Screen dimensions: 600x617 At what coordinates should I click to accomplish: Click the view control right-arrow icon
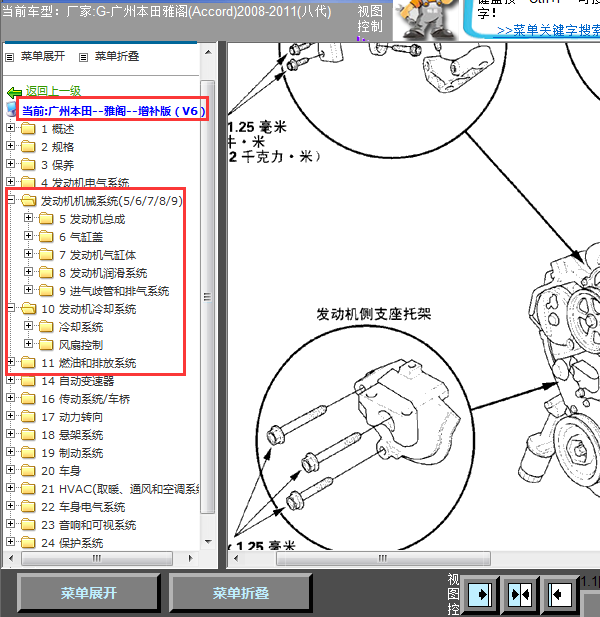click(x=479, y=594)
